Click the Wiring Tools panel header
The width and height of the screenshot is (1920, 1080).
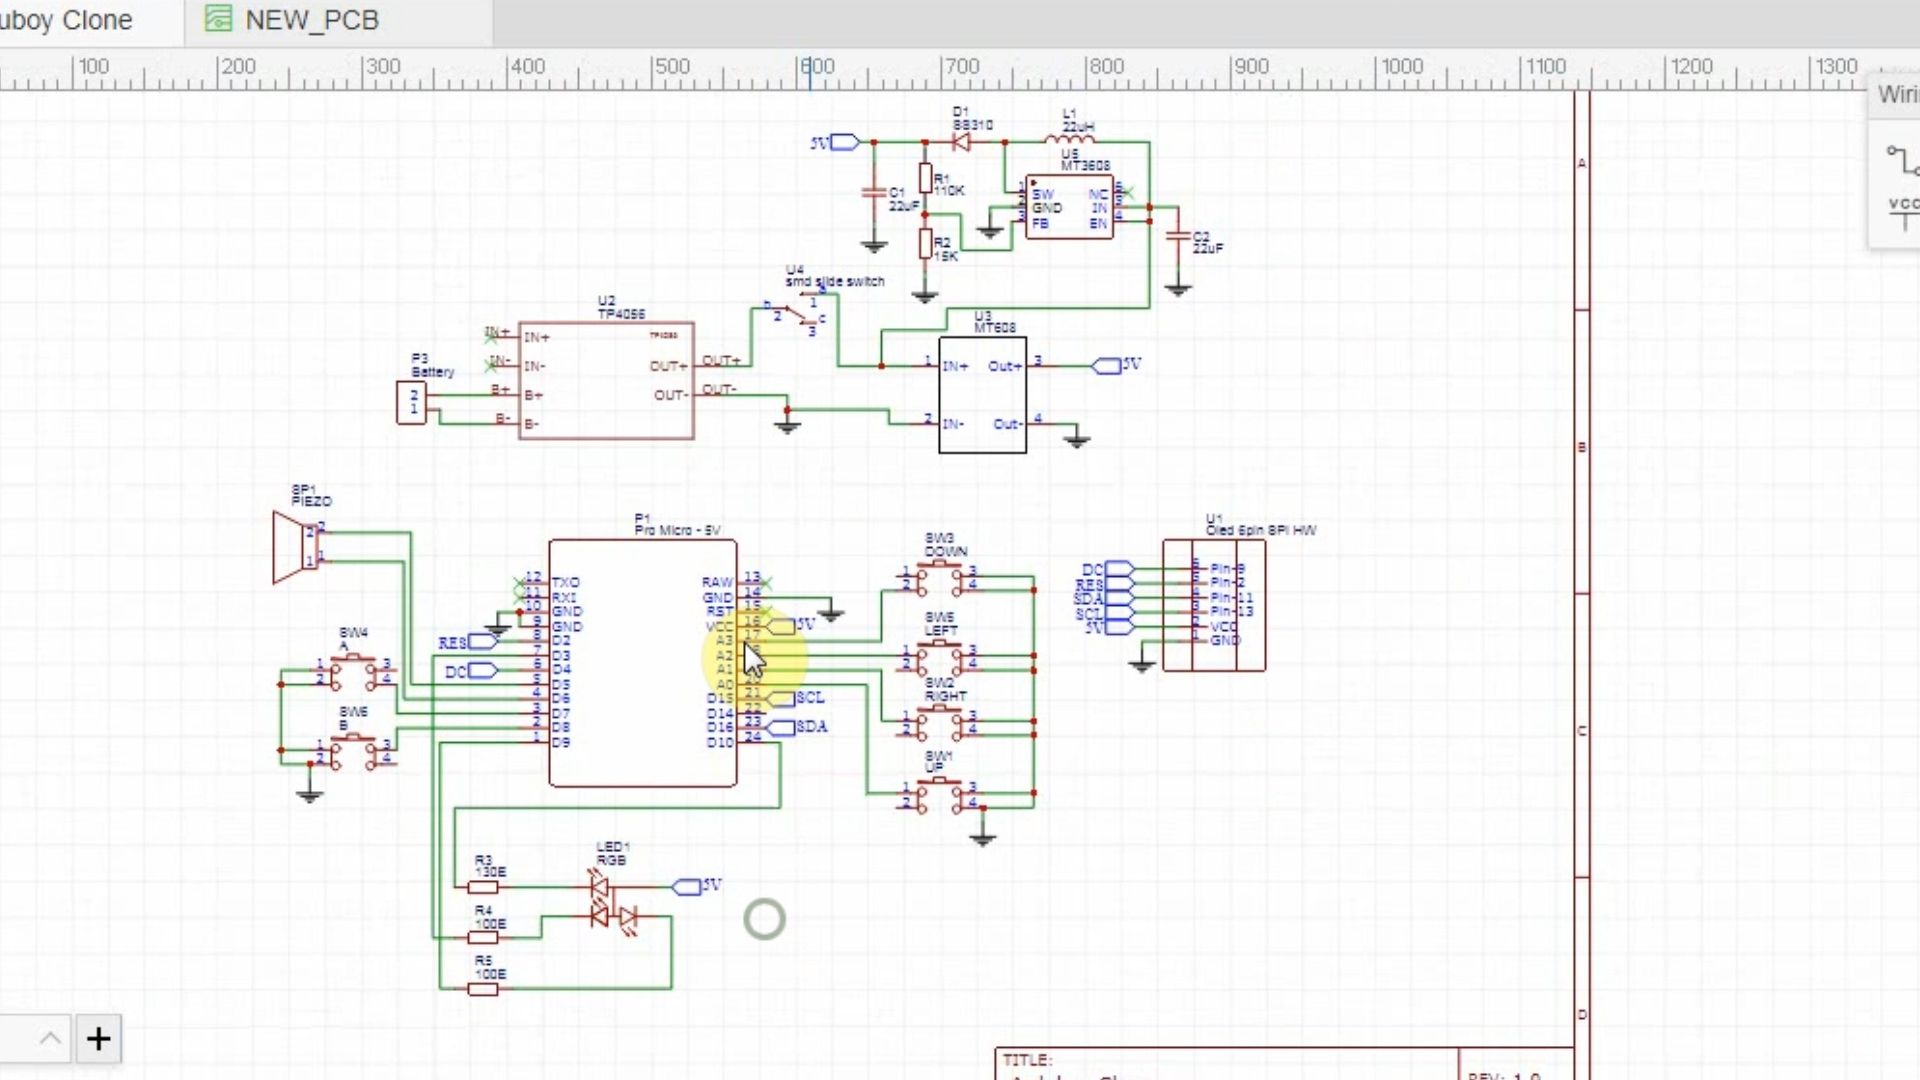(1897, 95)
